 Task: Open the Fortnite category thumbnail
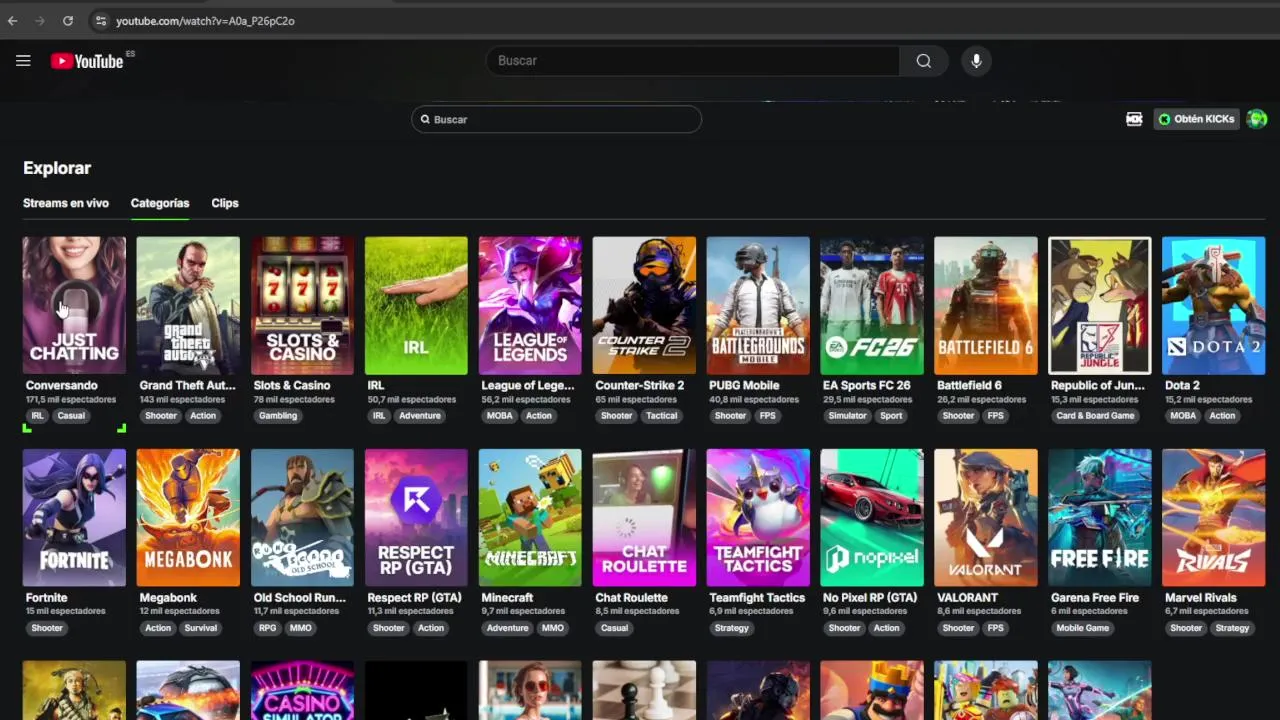(x=74, y=517)
